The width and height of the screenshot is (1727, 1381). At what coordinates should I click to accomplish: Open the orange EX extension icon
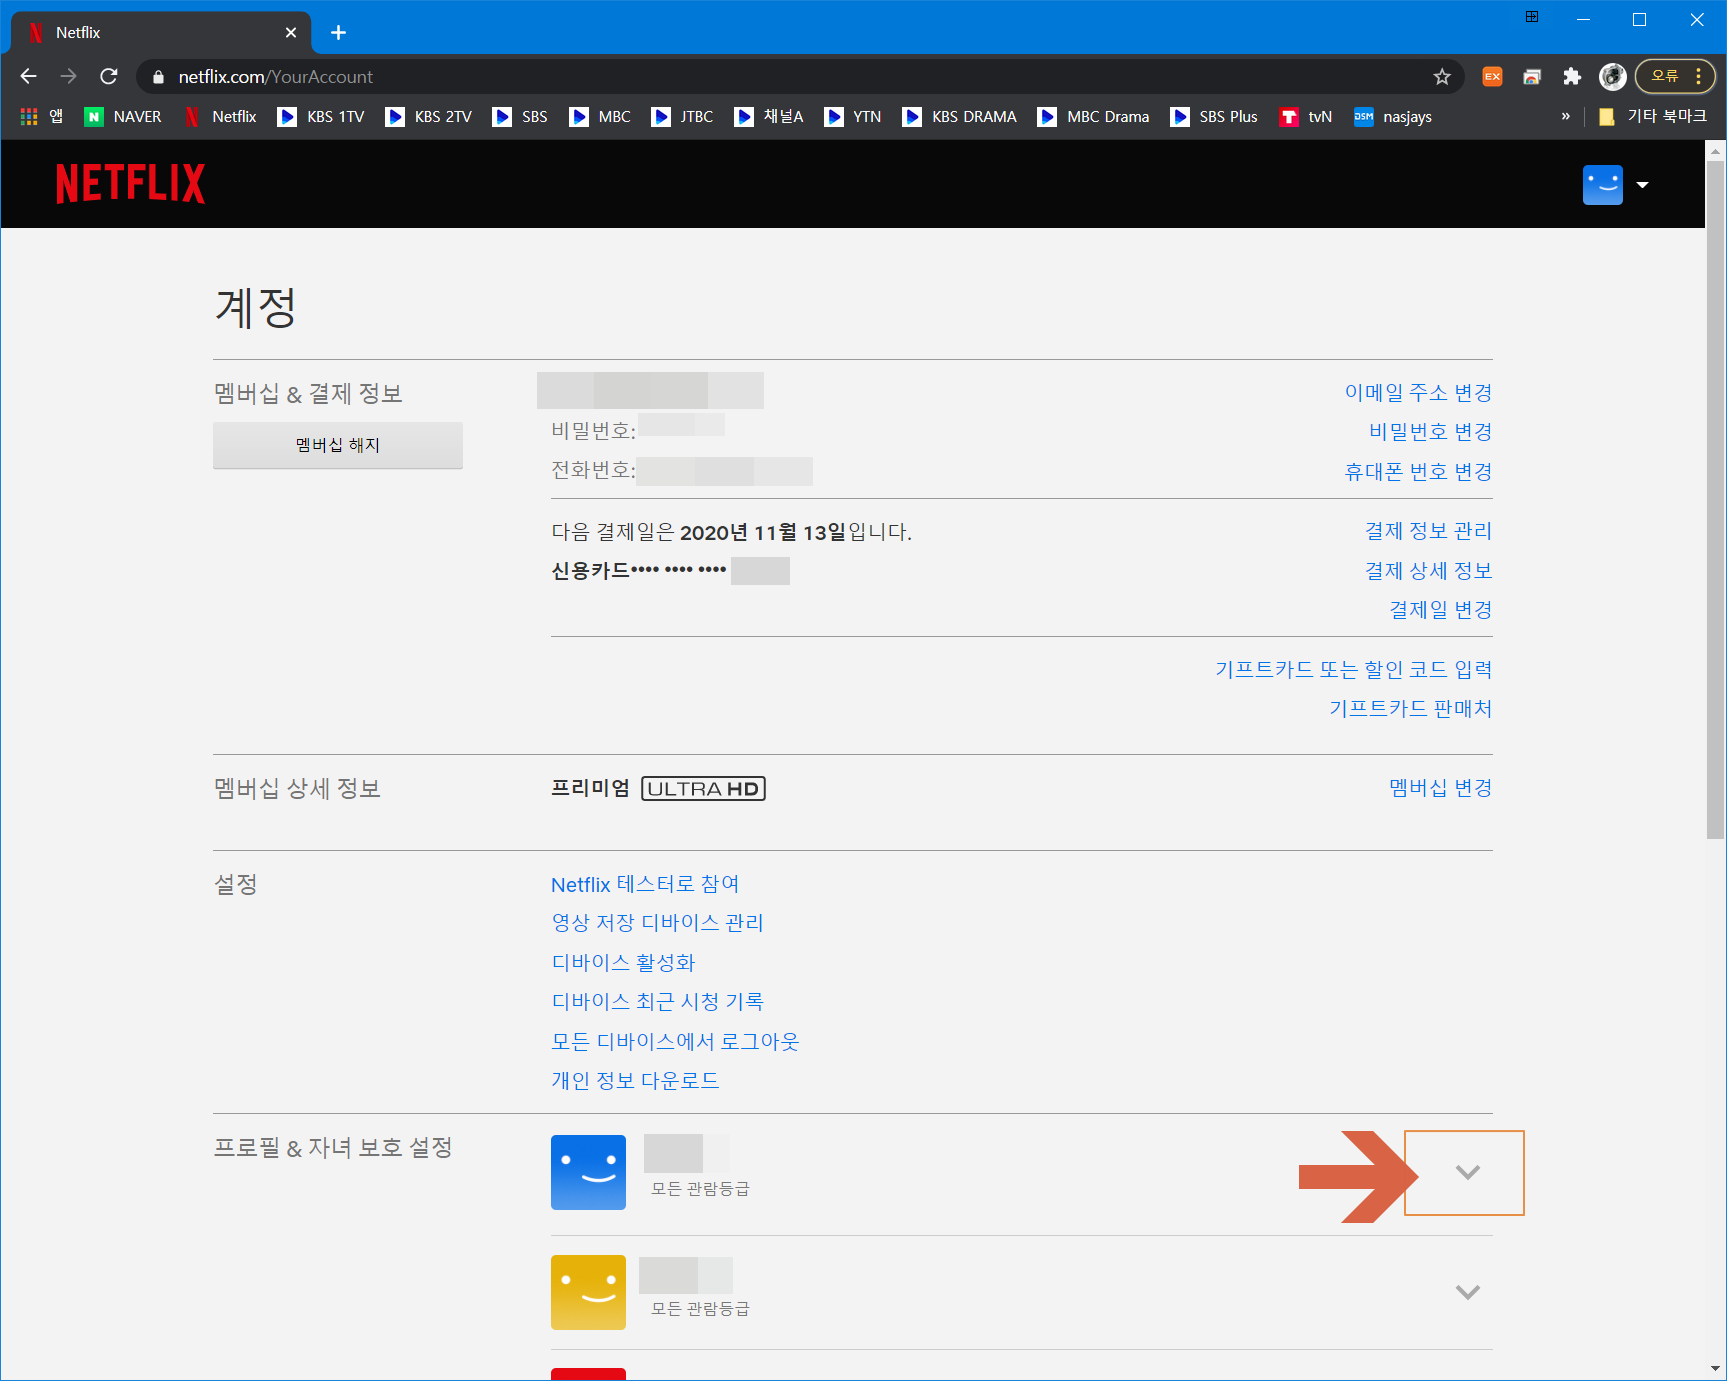(x=1492, y=76)
